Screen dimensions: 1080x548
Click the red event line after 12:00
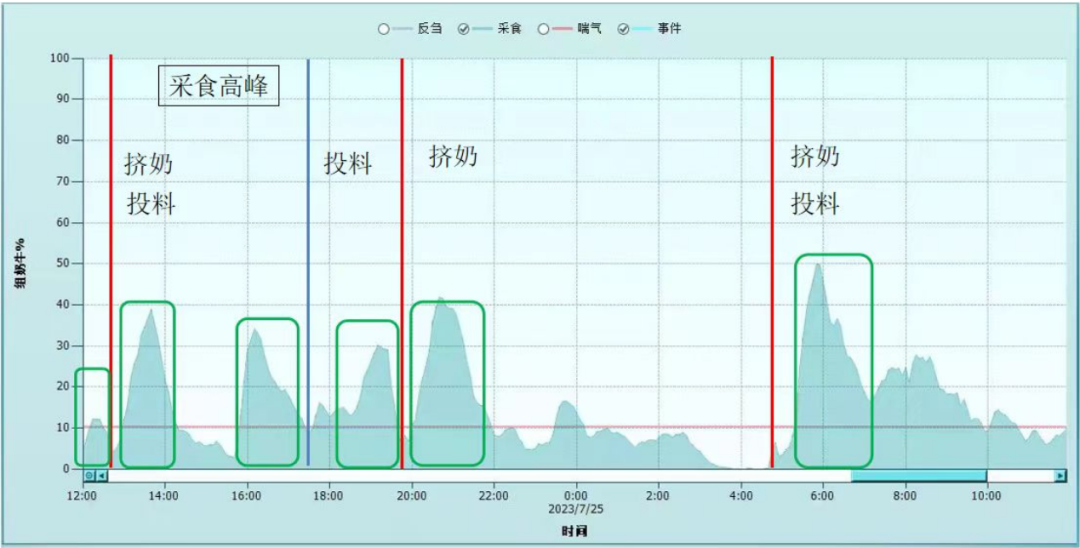(x=111, y=262)
